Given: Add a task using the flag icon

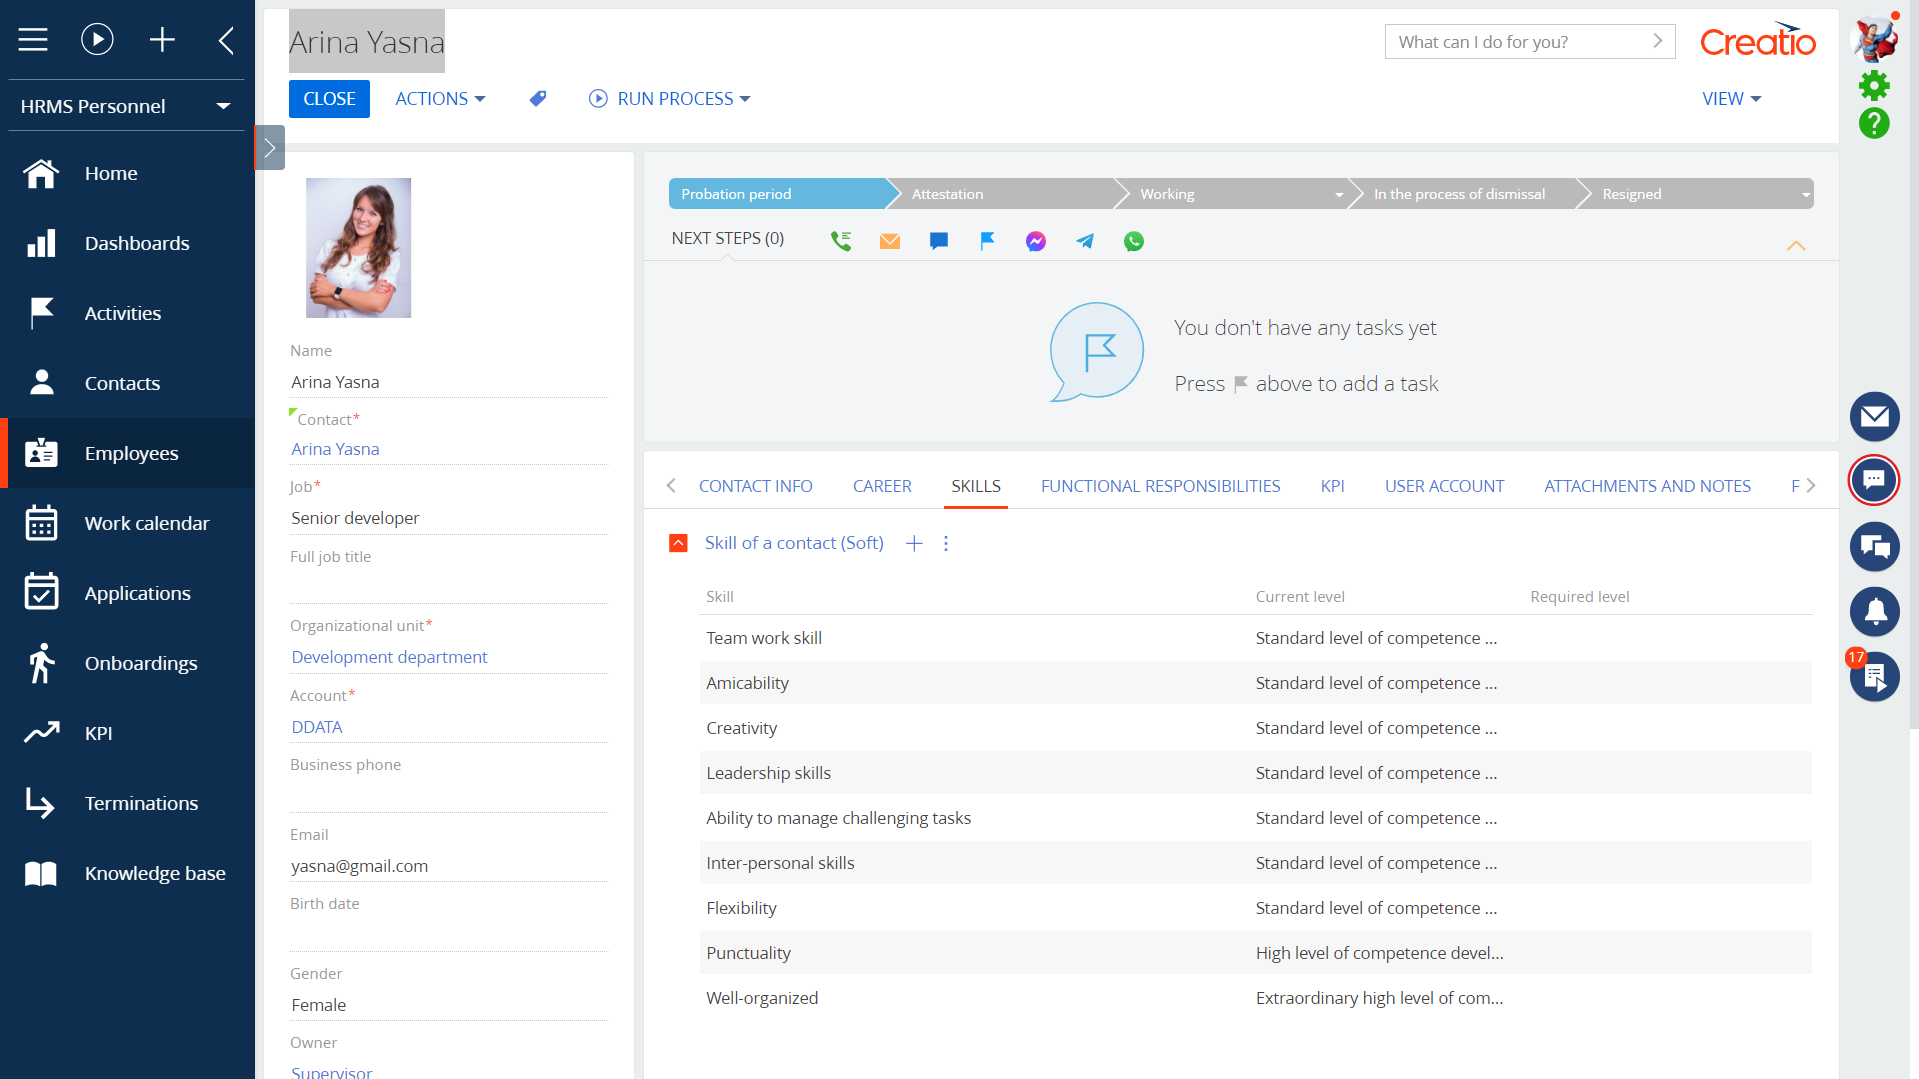Looking at the screenshot, I should point(987,240).
